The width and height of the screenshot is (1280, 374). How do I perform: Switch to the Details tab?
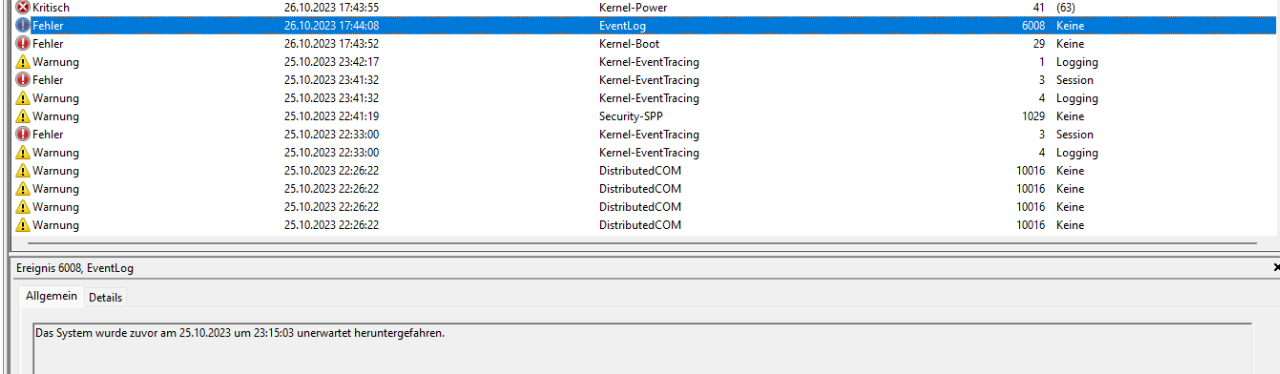point(105,297)
